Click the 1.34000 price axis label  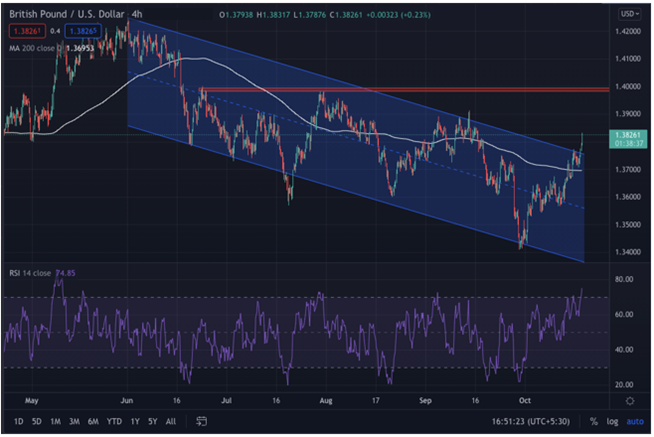[628, 252]
